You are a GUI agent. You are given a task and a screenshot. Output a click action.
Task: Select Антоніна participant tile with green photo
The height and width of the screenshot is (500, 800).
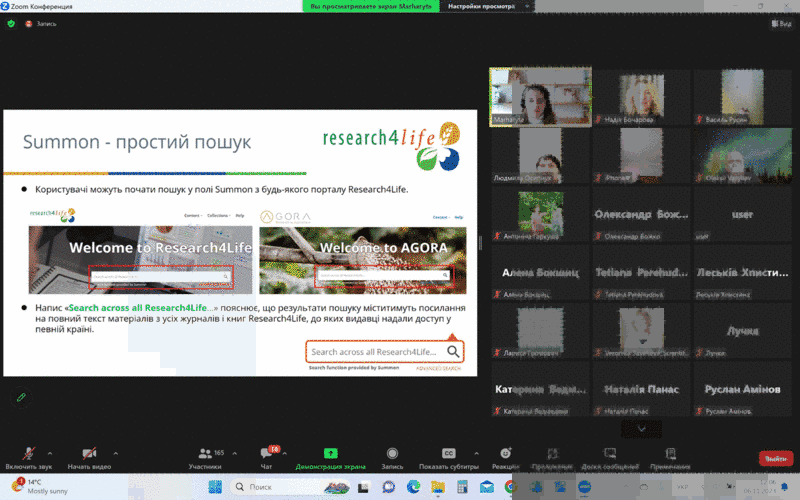pos(541,214)
